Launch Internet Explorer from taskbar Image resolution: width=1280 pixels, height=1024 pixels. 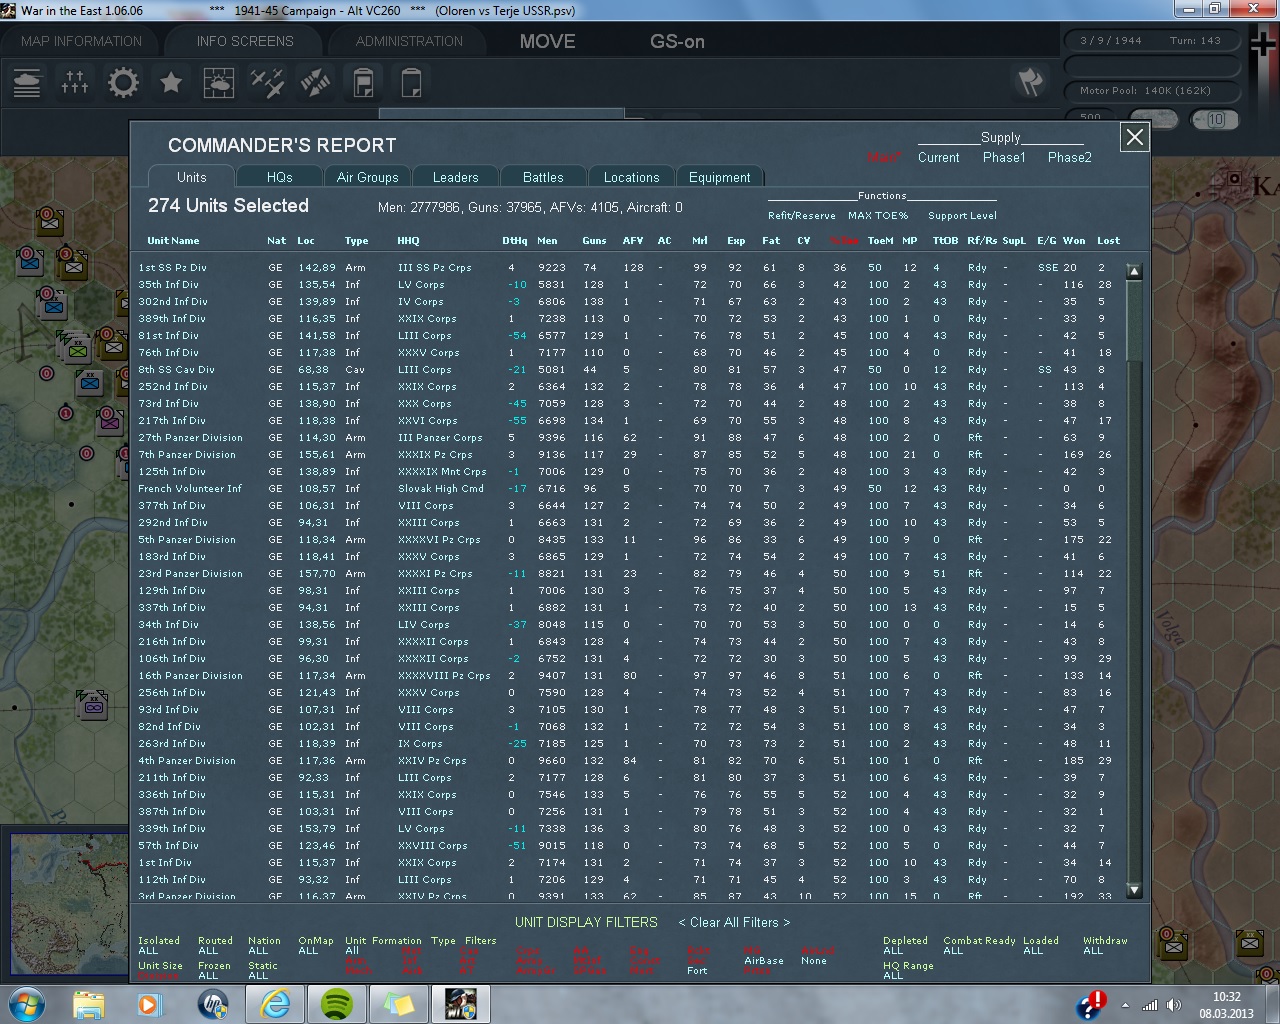(x=275, y=1003)
